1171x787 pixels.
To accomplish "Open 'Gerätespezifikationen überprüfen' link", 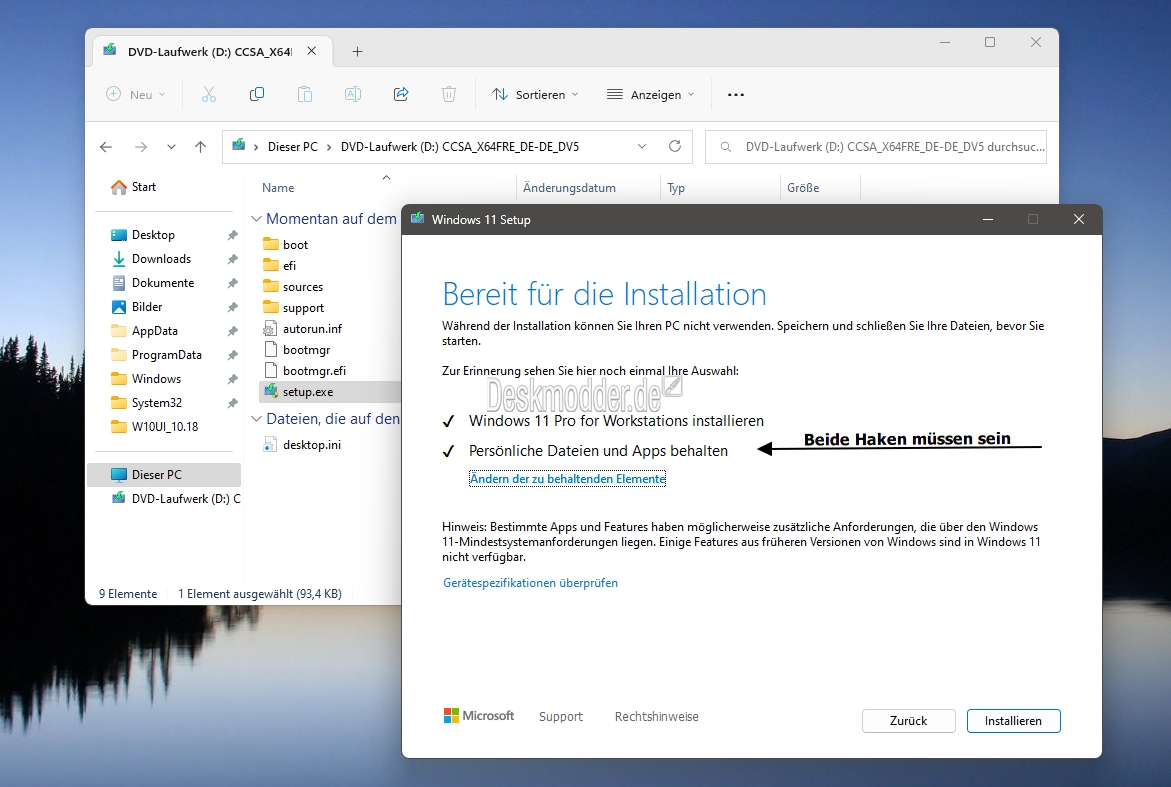I will 530,583.
